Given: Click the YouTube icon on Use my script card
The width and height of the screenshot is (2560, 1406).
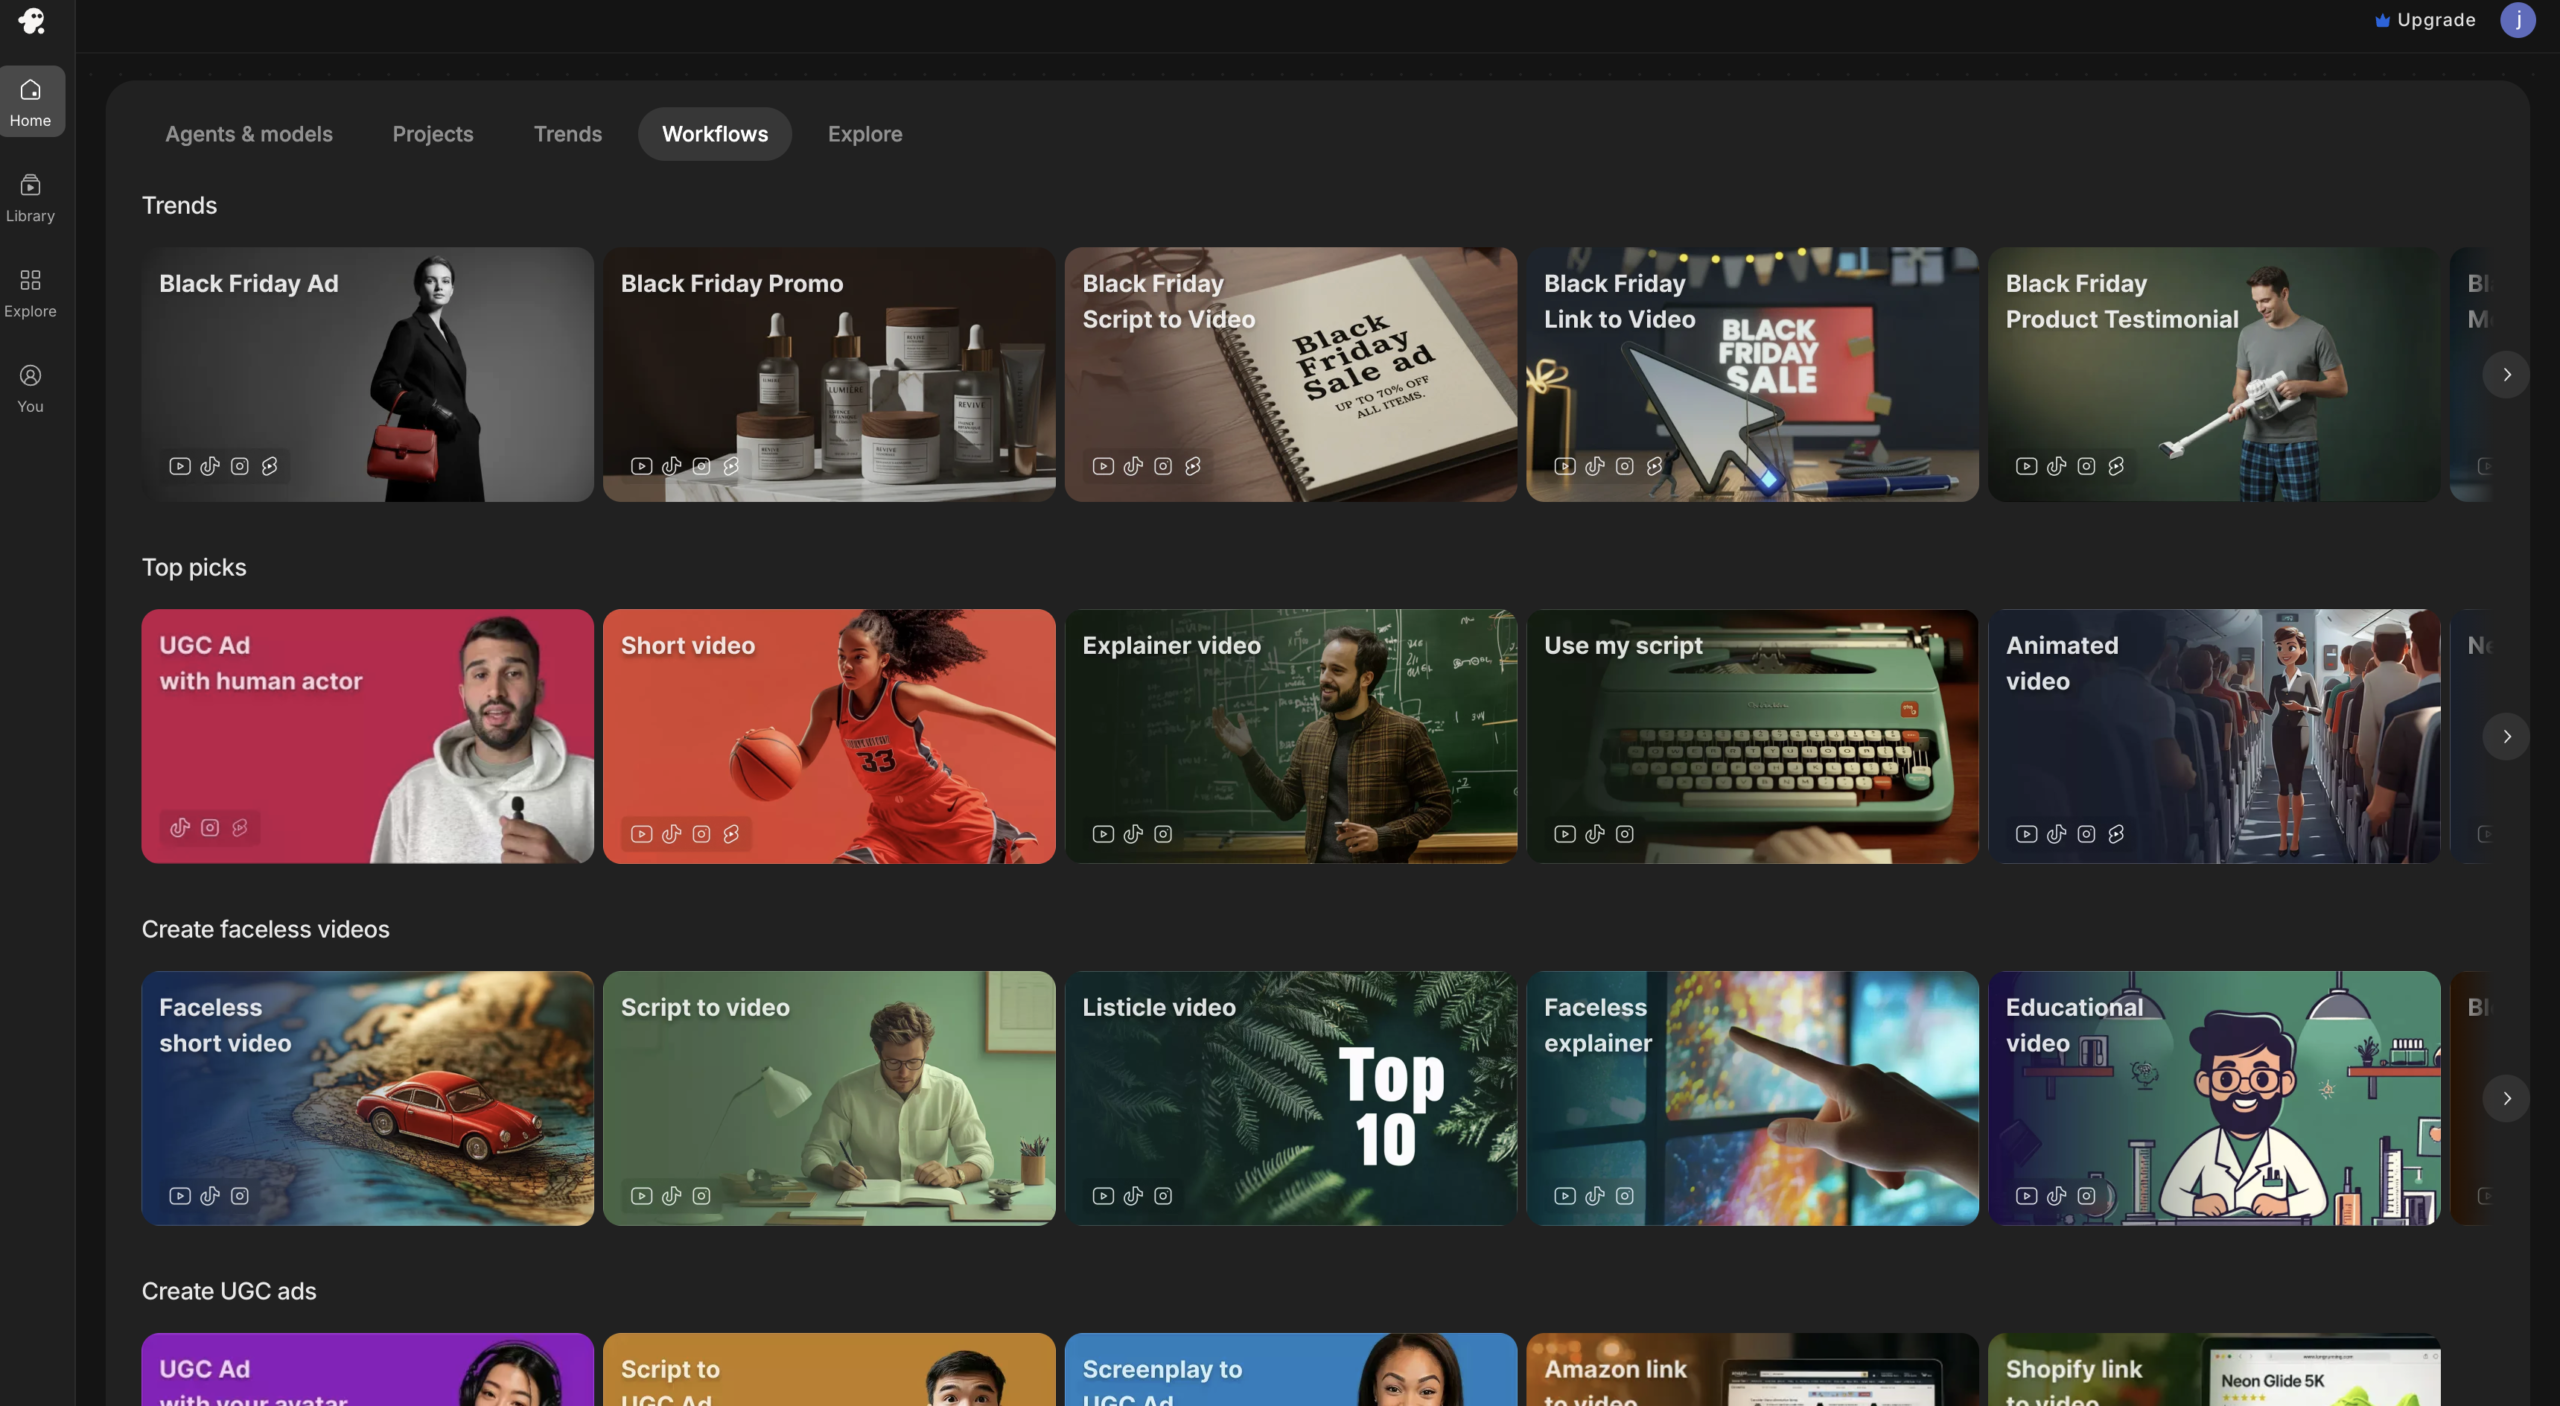Looking at the screenshot, I should click(1565, 834).
